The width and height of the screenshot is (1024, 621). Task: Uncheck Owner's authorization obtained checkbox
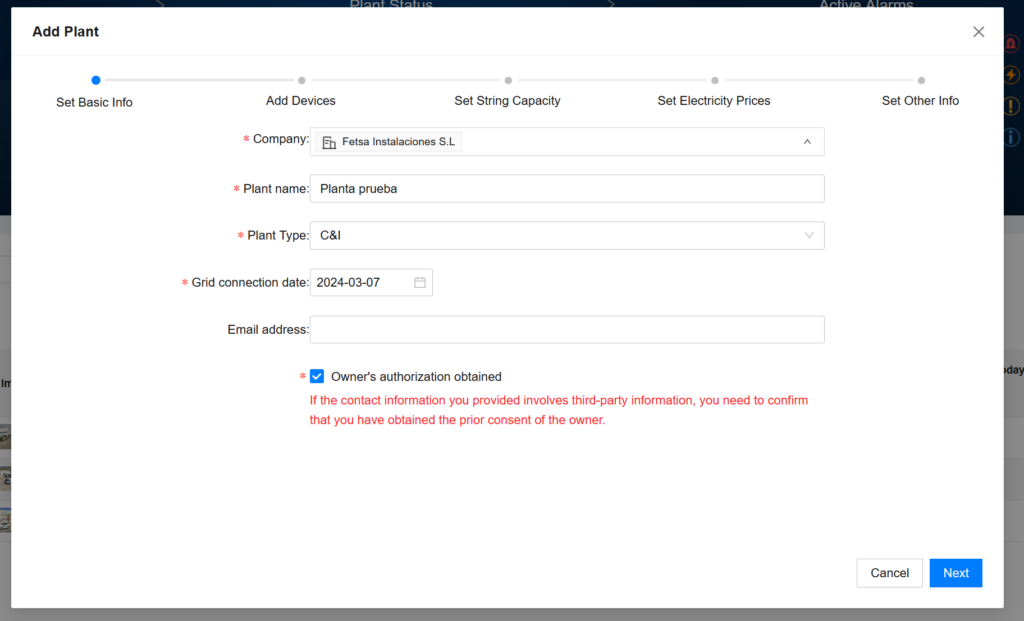[x=317, y=376]
